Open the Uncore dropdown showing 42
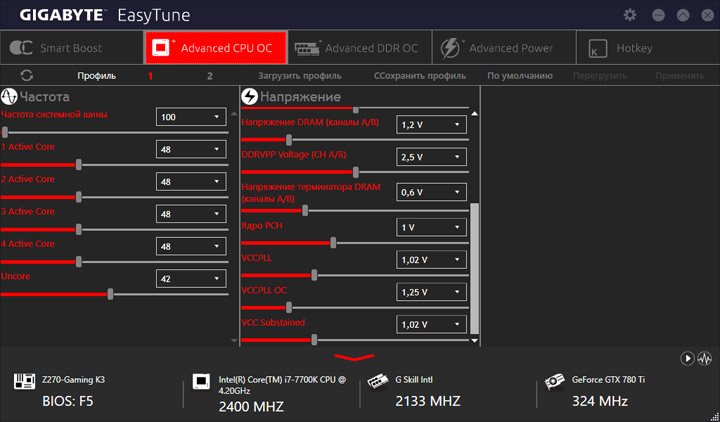The width and height of the screenshot is (720, 422). pos(191,279)
